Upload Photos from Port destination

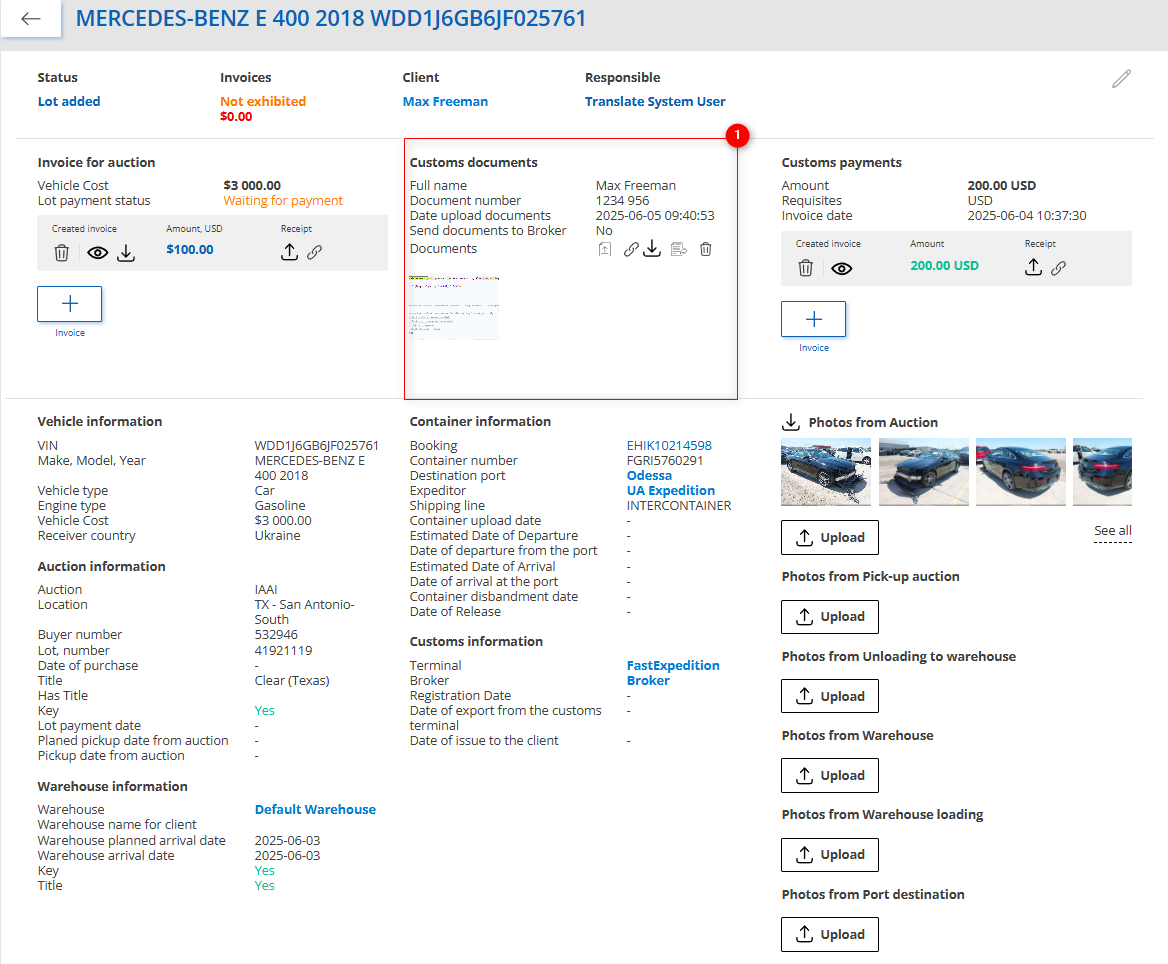coord(830,934)
